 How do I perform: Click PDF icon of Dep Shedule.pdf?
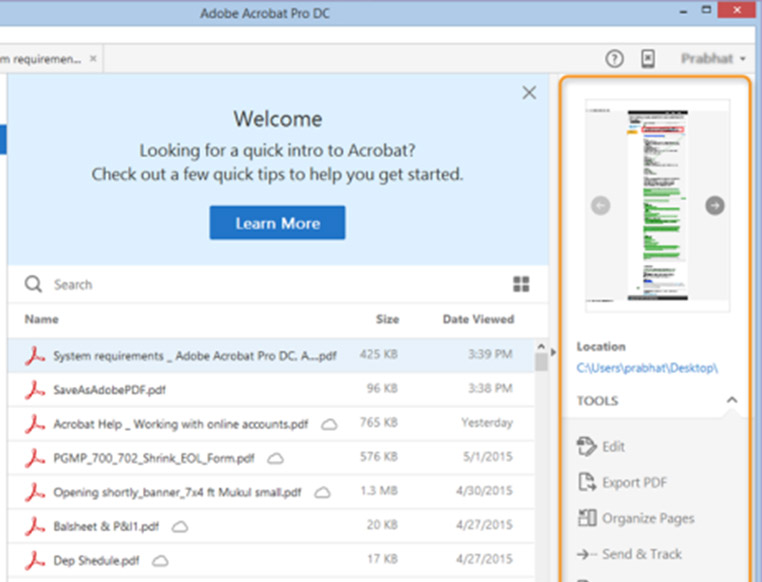[35, 560]
